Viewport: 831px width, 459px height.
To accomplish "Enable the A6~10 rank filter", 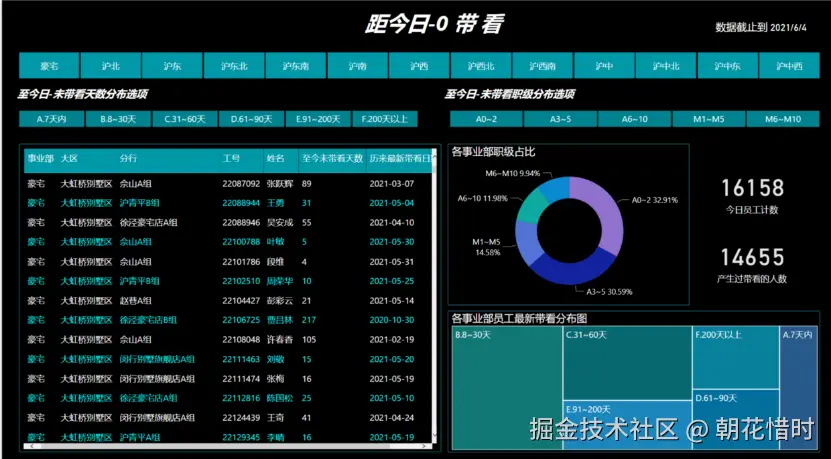I will coord(634,119).
